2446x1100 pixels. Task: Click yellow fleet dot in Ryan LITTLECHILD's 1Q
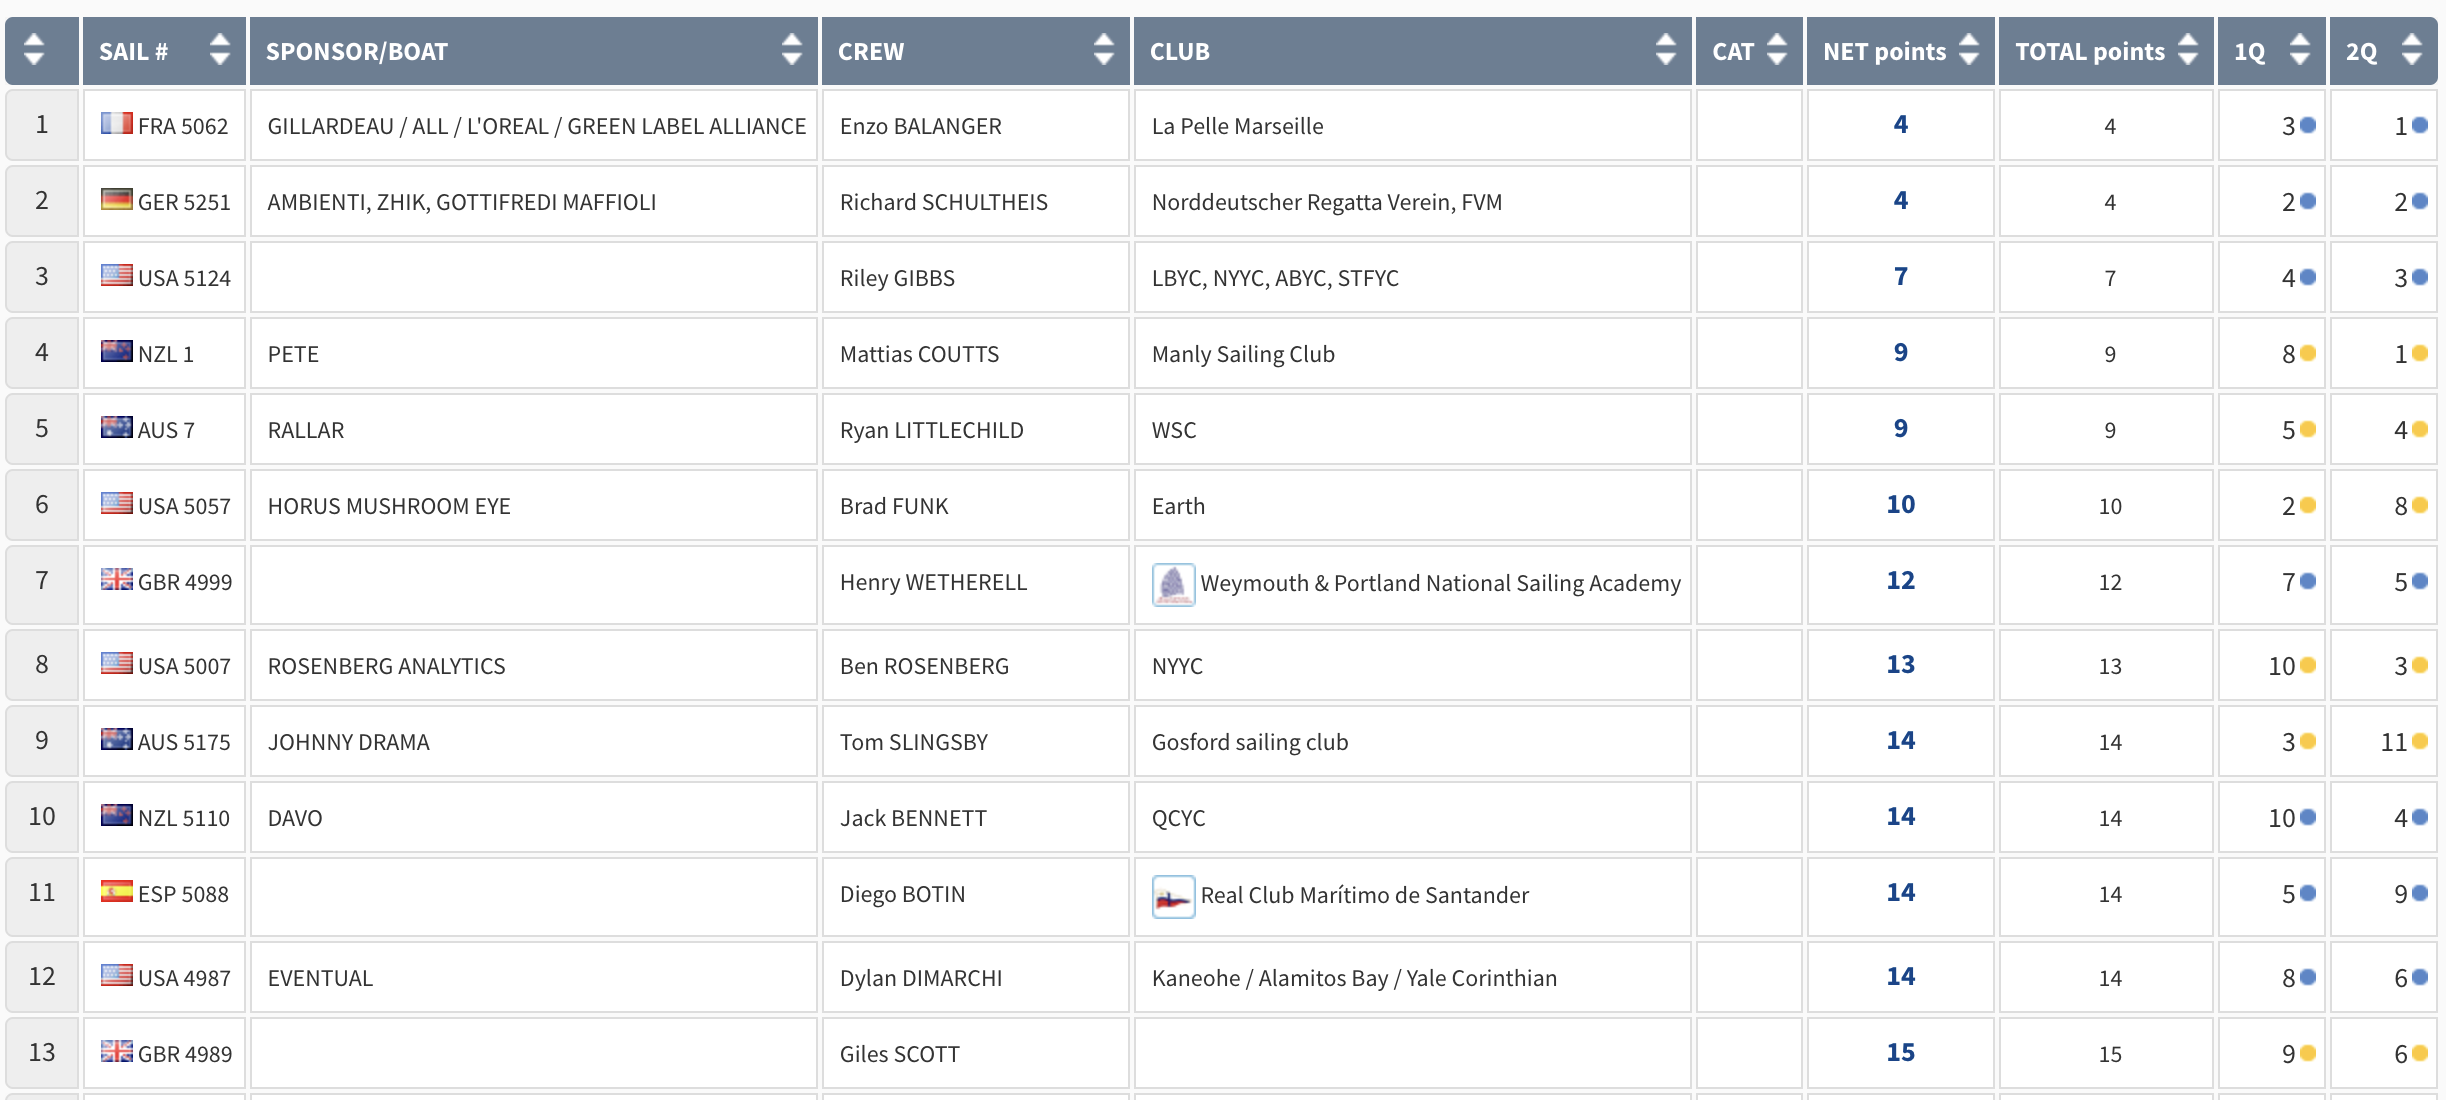(x=2308, y=429)
